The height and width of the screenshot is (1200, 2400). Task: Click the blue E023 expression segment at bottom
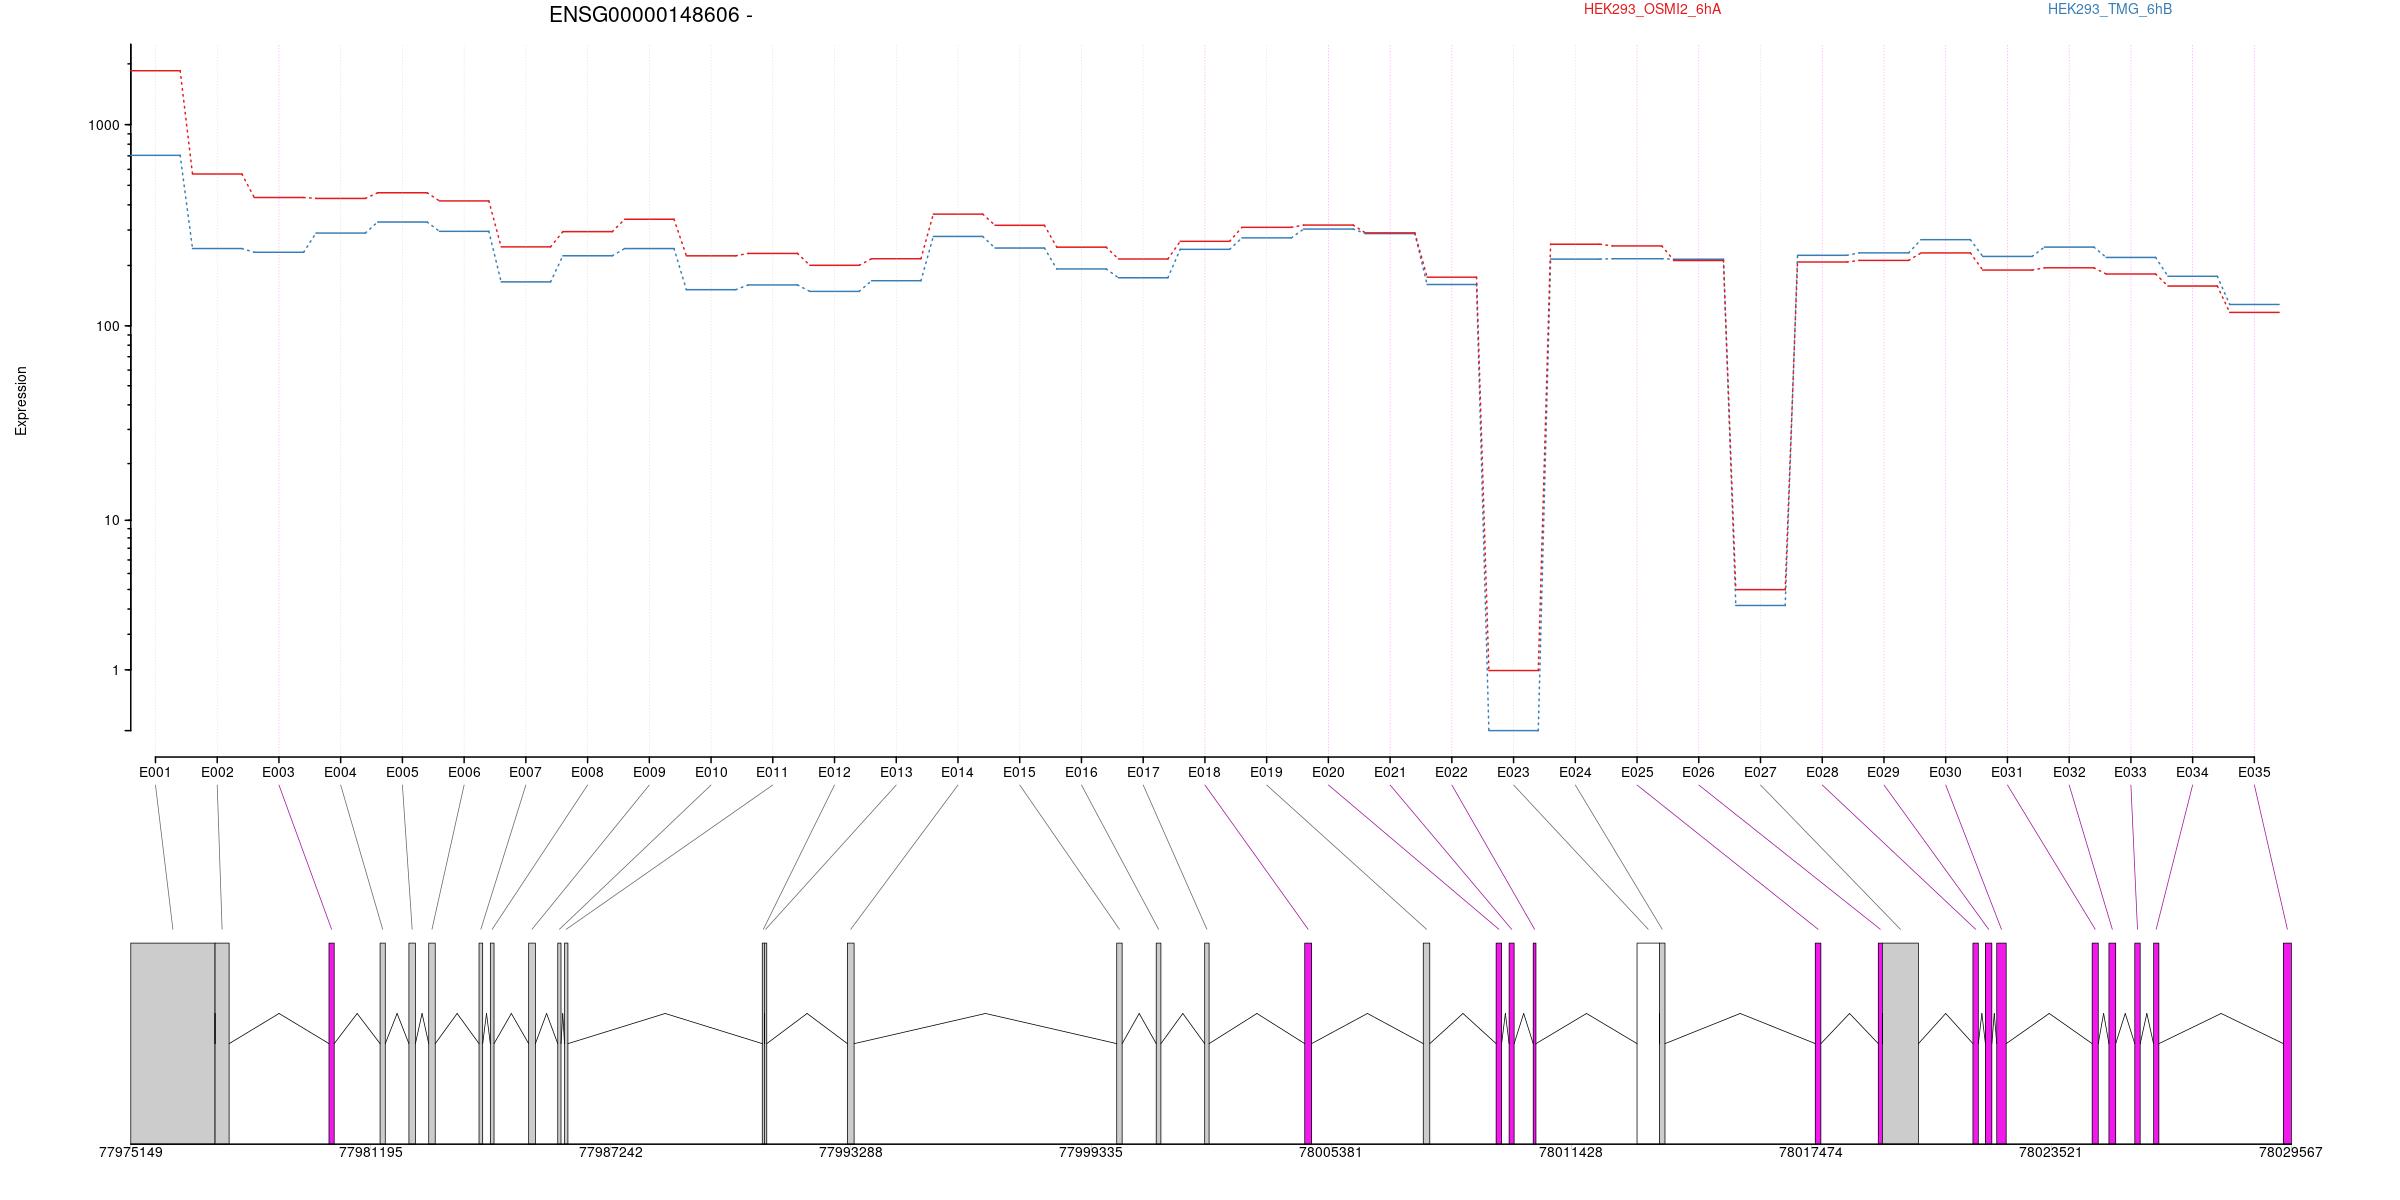click(1513, 731)
